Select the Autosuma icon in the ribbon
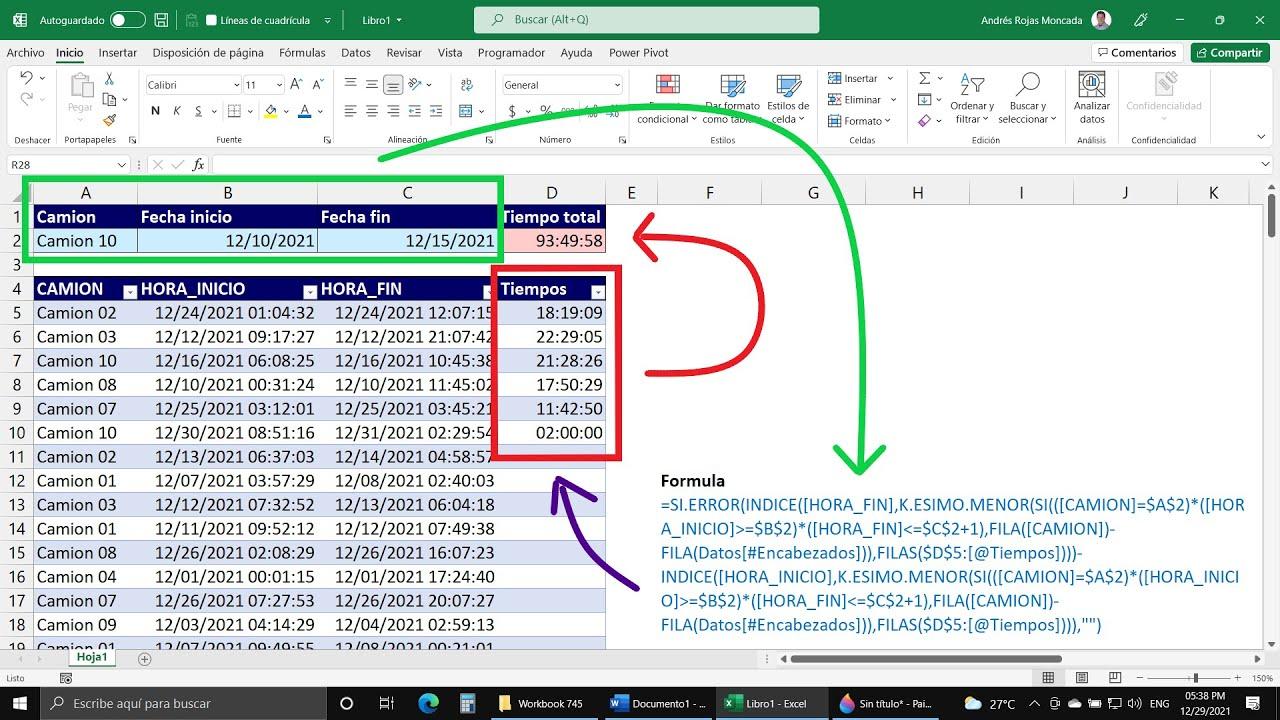Viewport: 1280px width, 720px height. [x=925, y=77]
